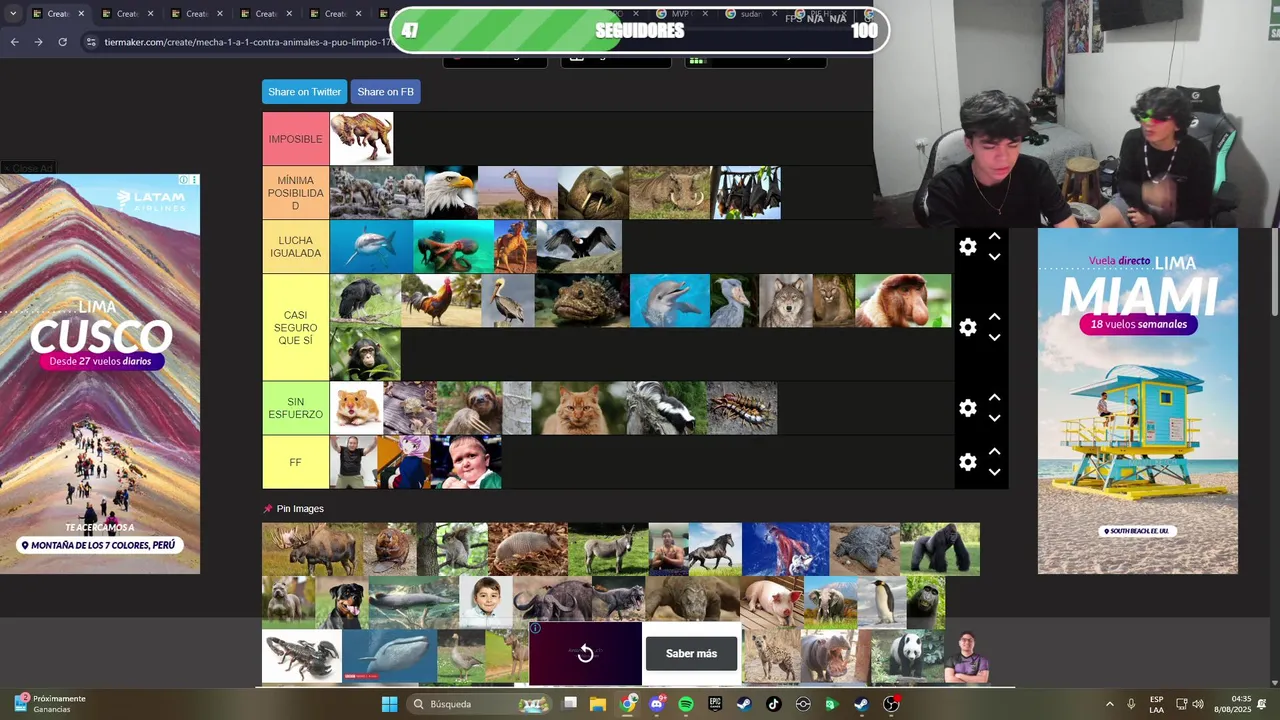Open settings gear for CASI SEGURO QUE SÍ row
Viewport: 1280px width, 720px height.
click(967, 328)
